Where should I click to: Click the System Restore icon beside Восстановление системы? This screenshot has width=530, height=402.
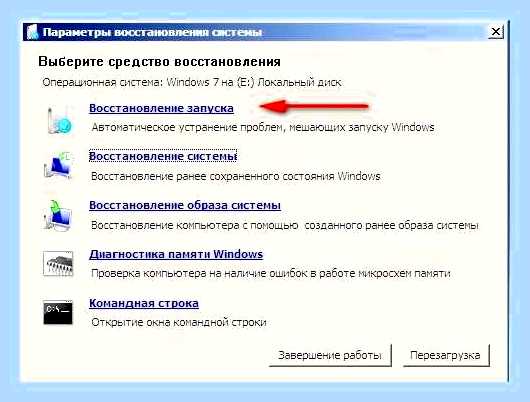click(x=58, y=165)
